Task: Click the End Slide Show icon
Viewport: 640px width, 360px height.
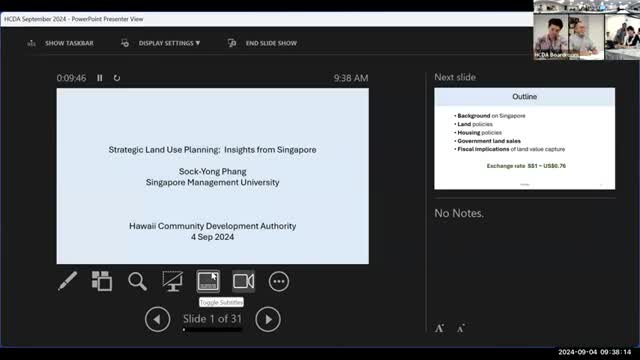Action: click(232, 43)
